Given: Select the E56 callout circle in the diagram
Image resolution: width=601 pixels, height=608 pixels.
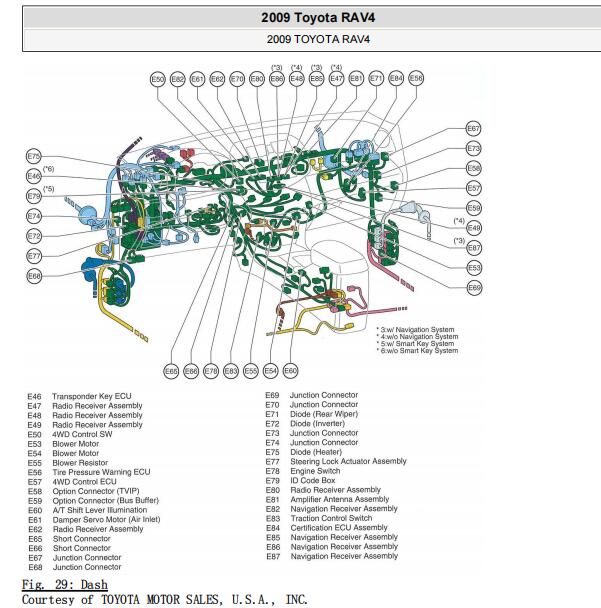Looking at the screenshot, I should point(416,78).
